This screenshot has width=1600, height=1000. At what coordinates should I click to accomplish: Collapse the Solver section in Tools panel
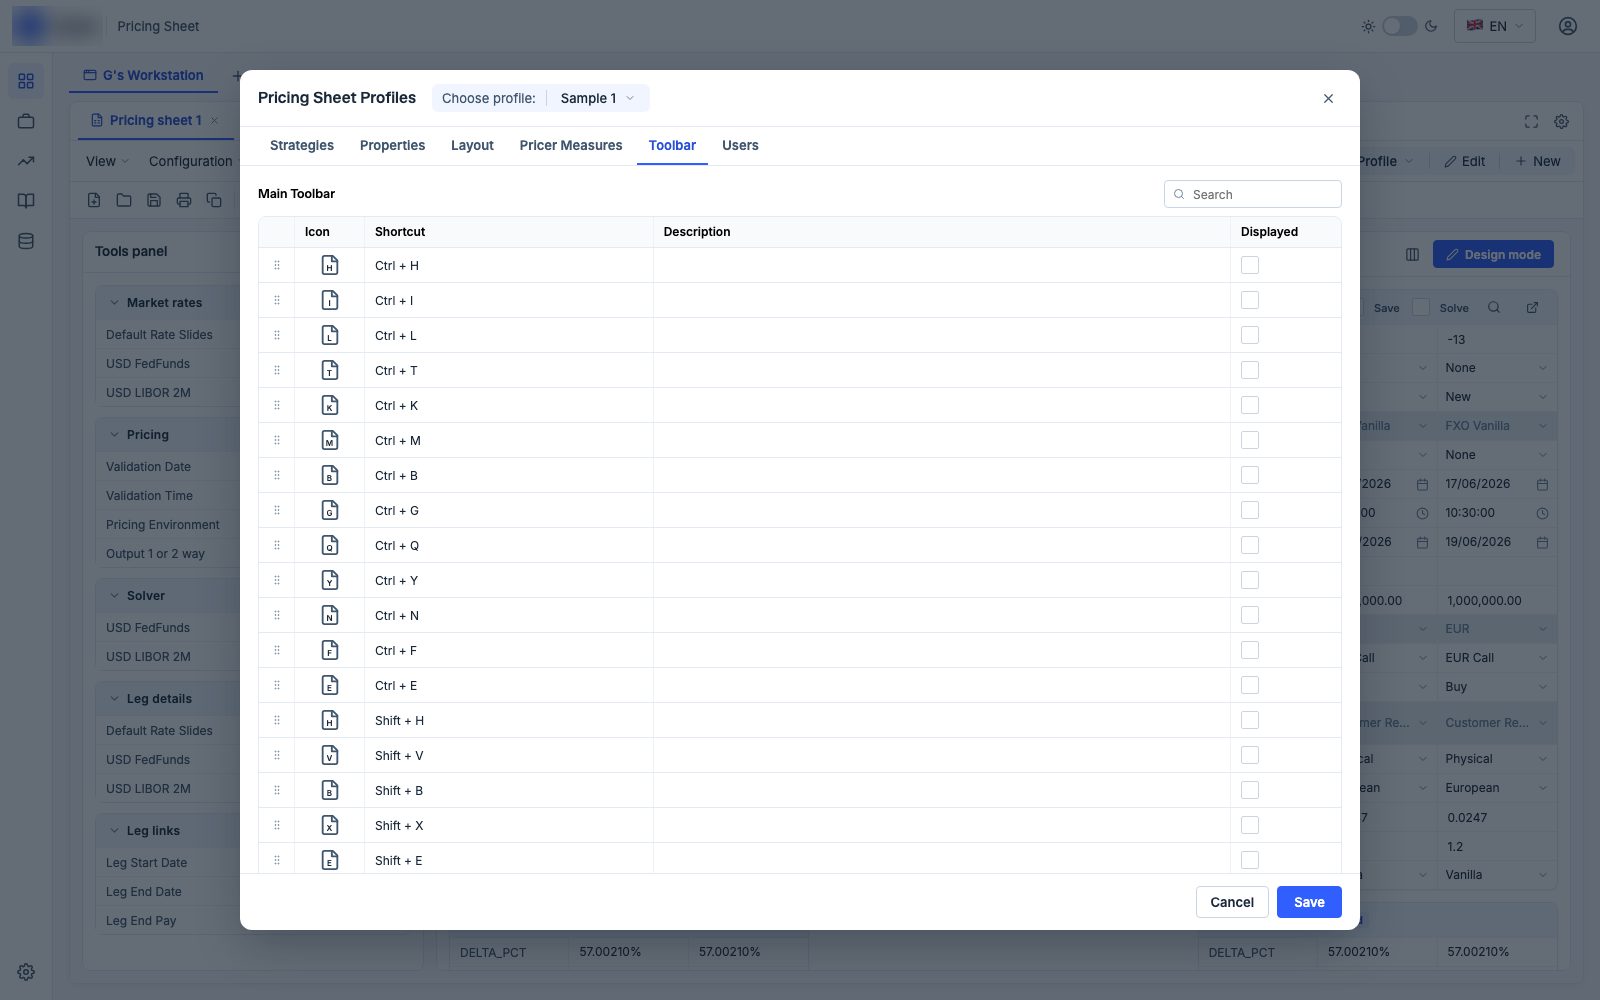(x=114, y=595)
